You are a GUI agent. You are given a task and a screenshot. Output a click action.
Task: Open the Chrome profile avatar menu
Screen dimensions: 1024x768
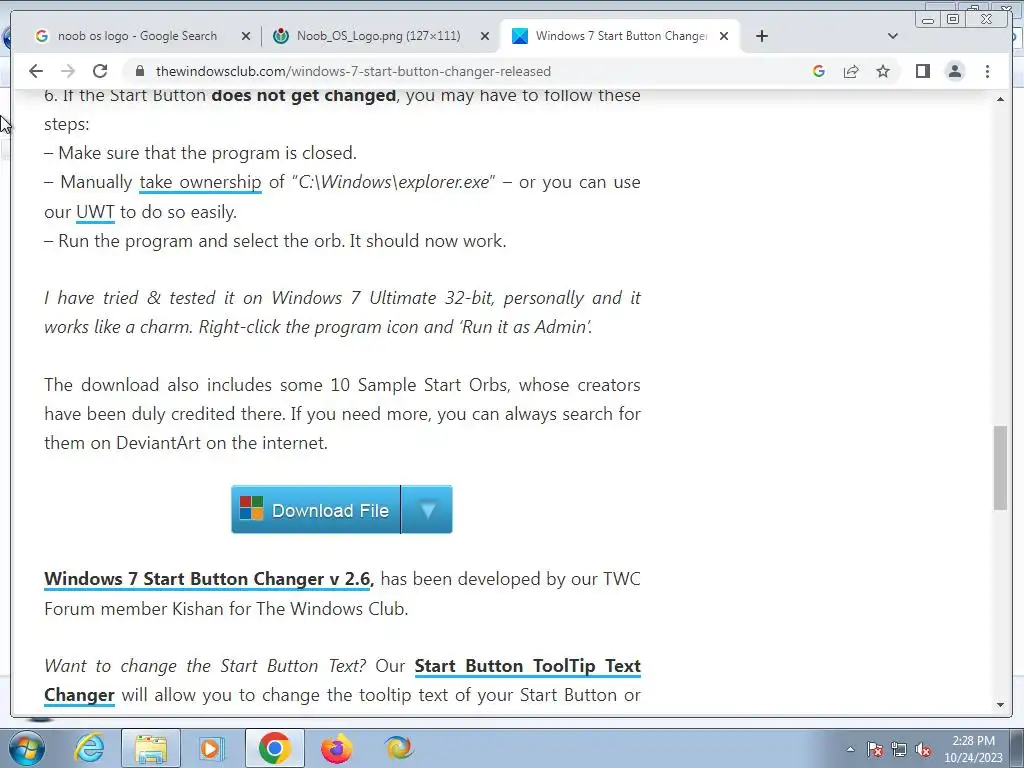[x=955, y=71]
